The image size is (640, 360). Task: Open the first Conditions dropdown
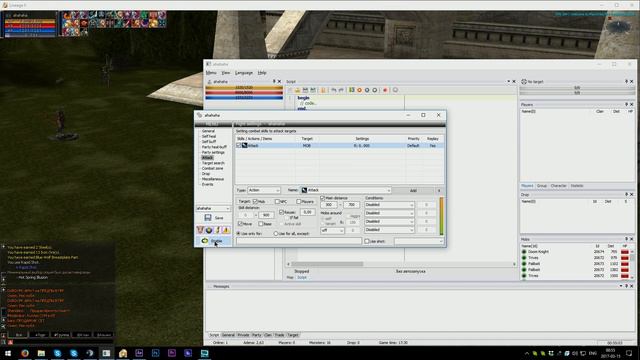pos(389,205)
